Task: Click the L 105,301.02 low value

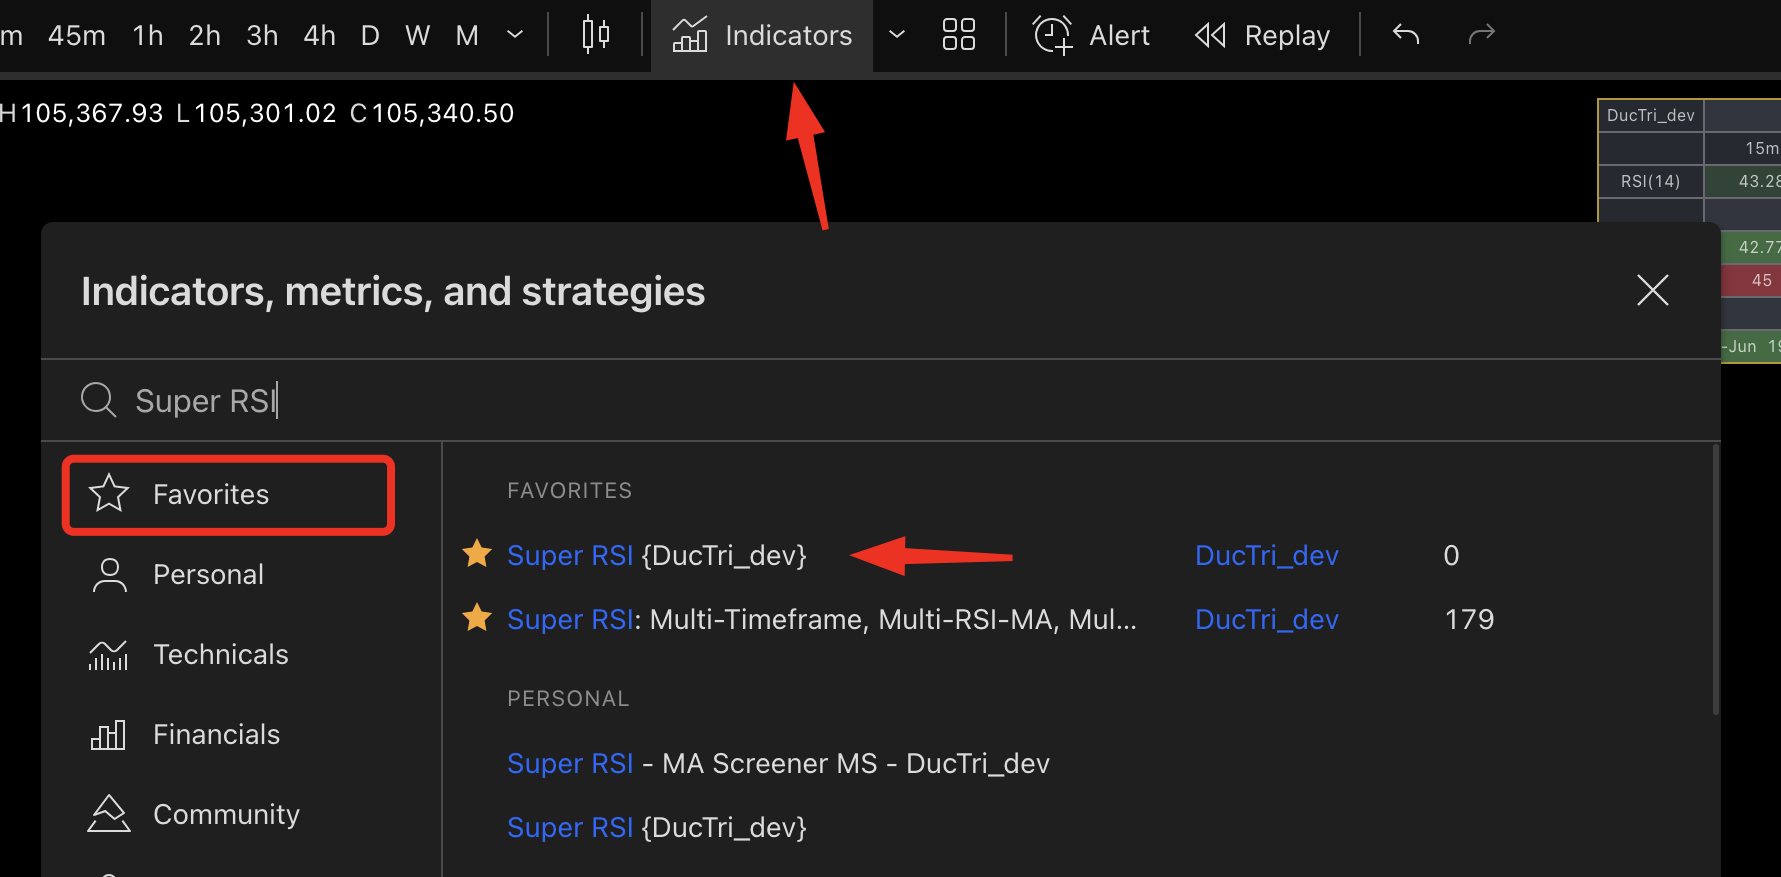Action: click(257, 113)
